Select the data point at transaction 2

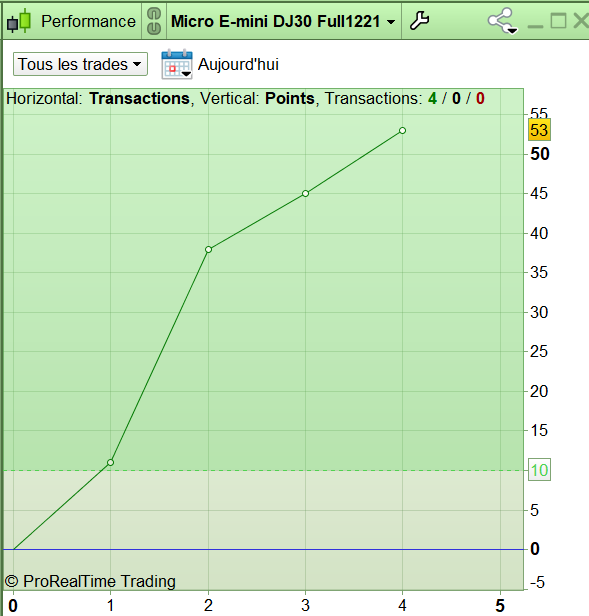coord(209,249)
